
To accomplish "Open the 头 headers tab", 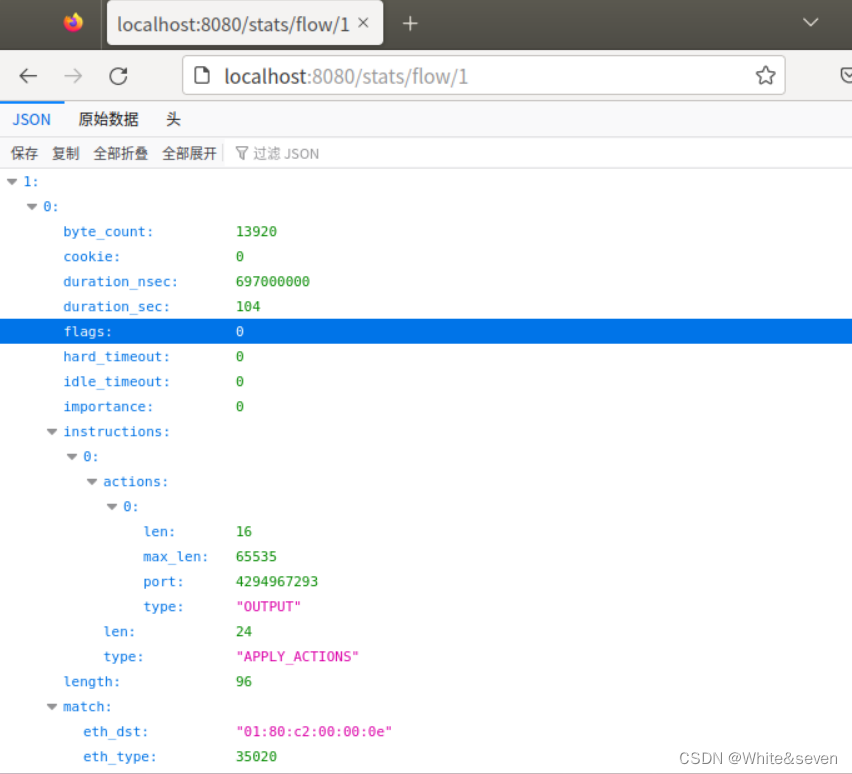I will (x=173, y=119).
